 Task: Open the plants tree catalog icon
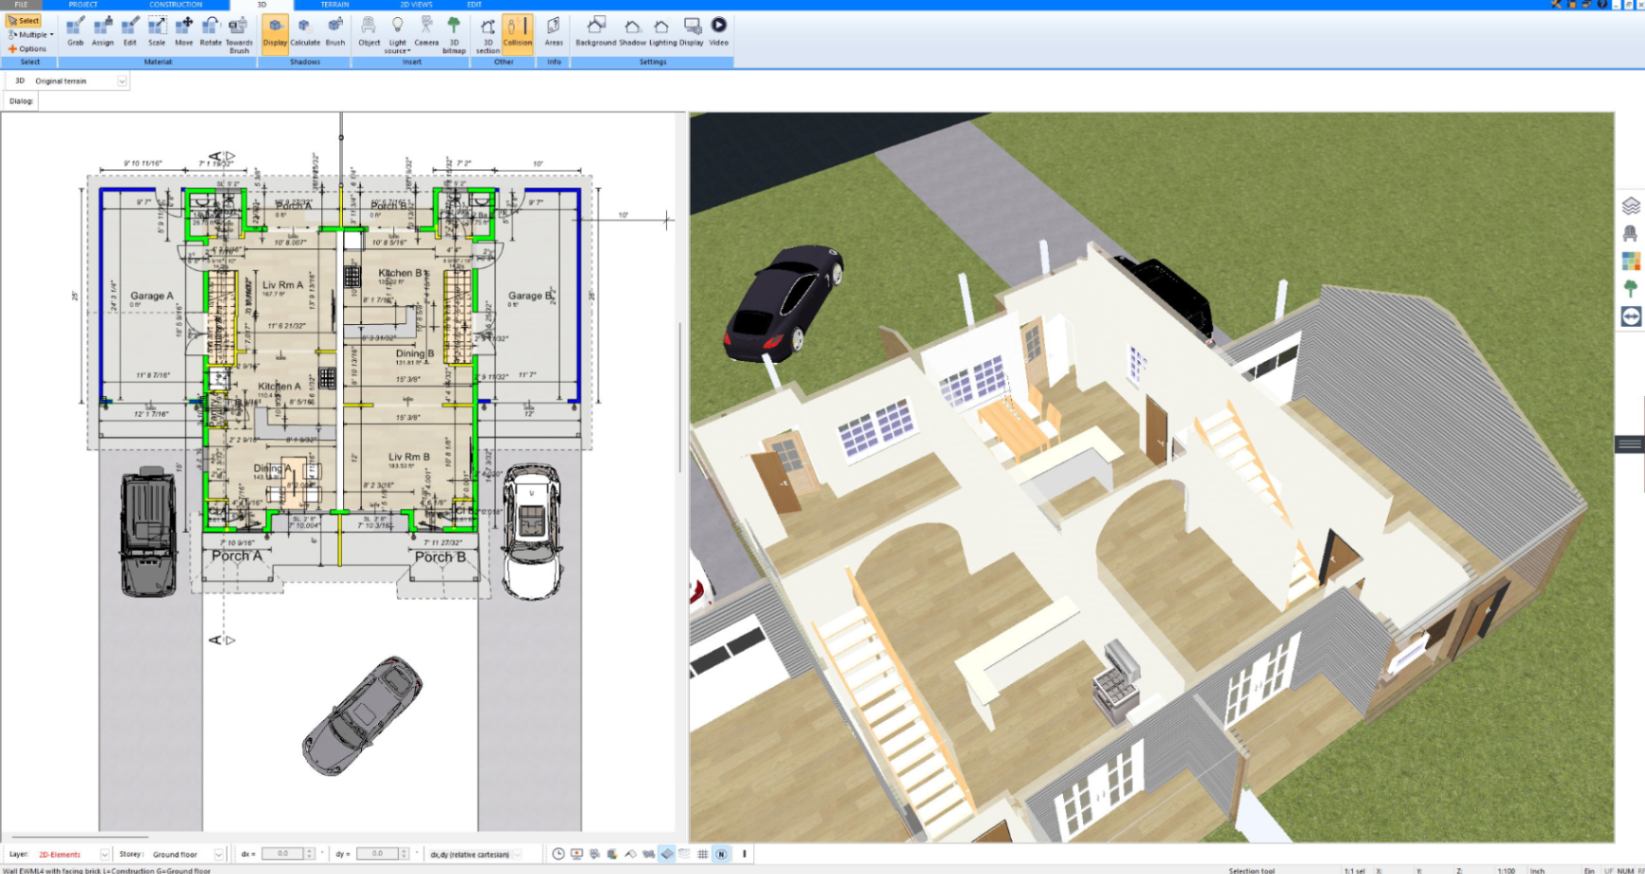[x=1631, y=288]
